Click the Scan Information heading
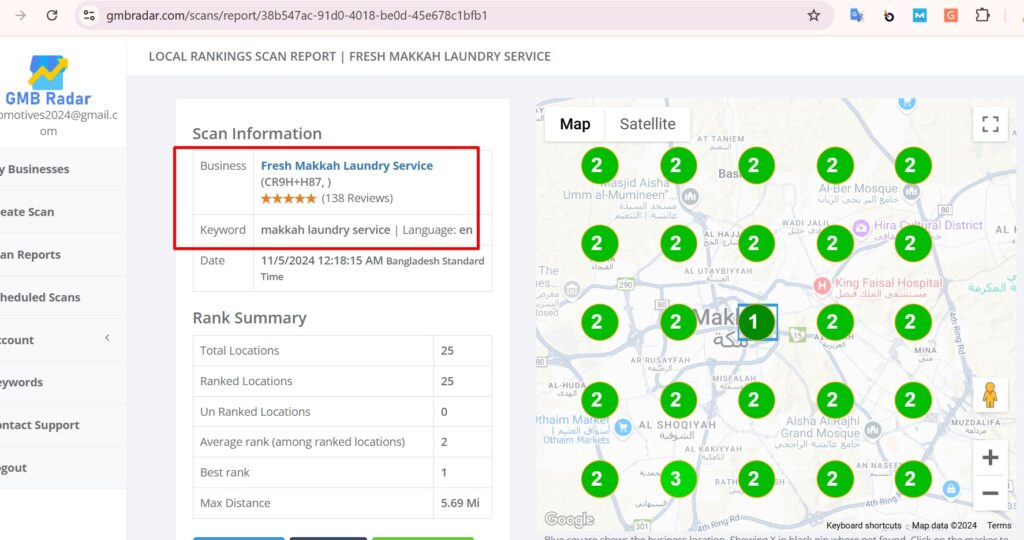Viewport: 1024px width, 540px height. tap(257, 134)
